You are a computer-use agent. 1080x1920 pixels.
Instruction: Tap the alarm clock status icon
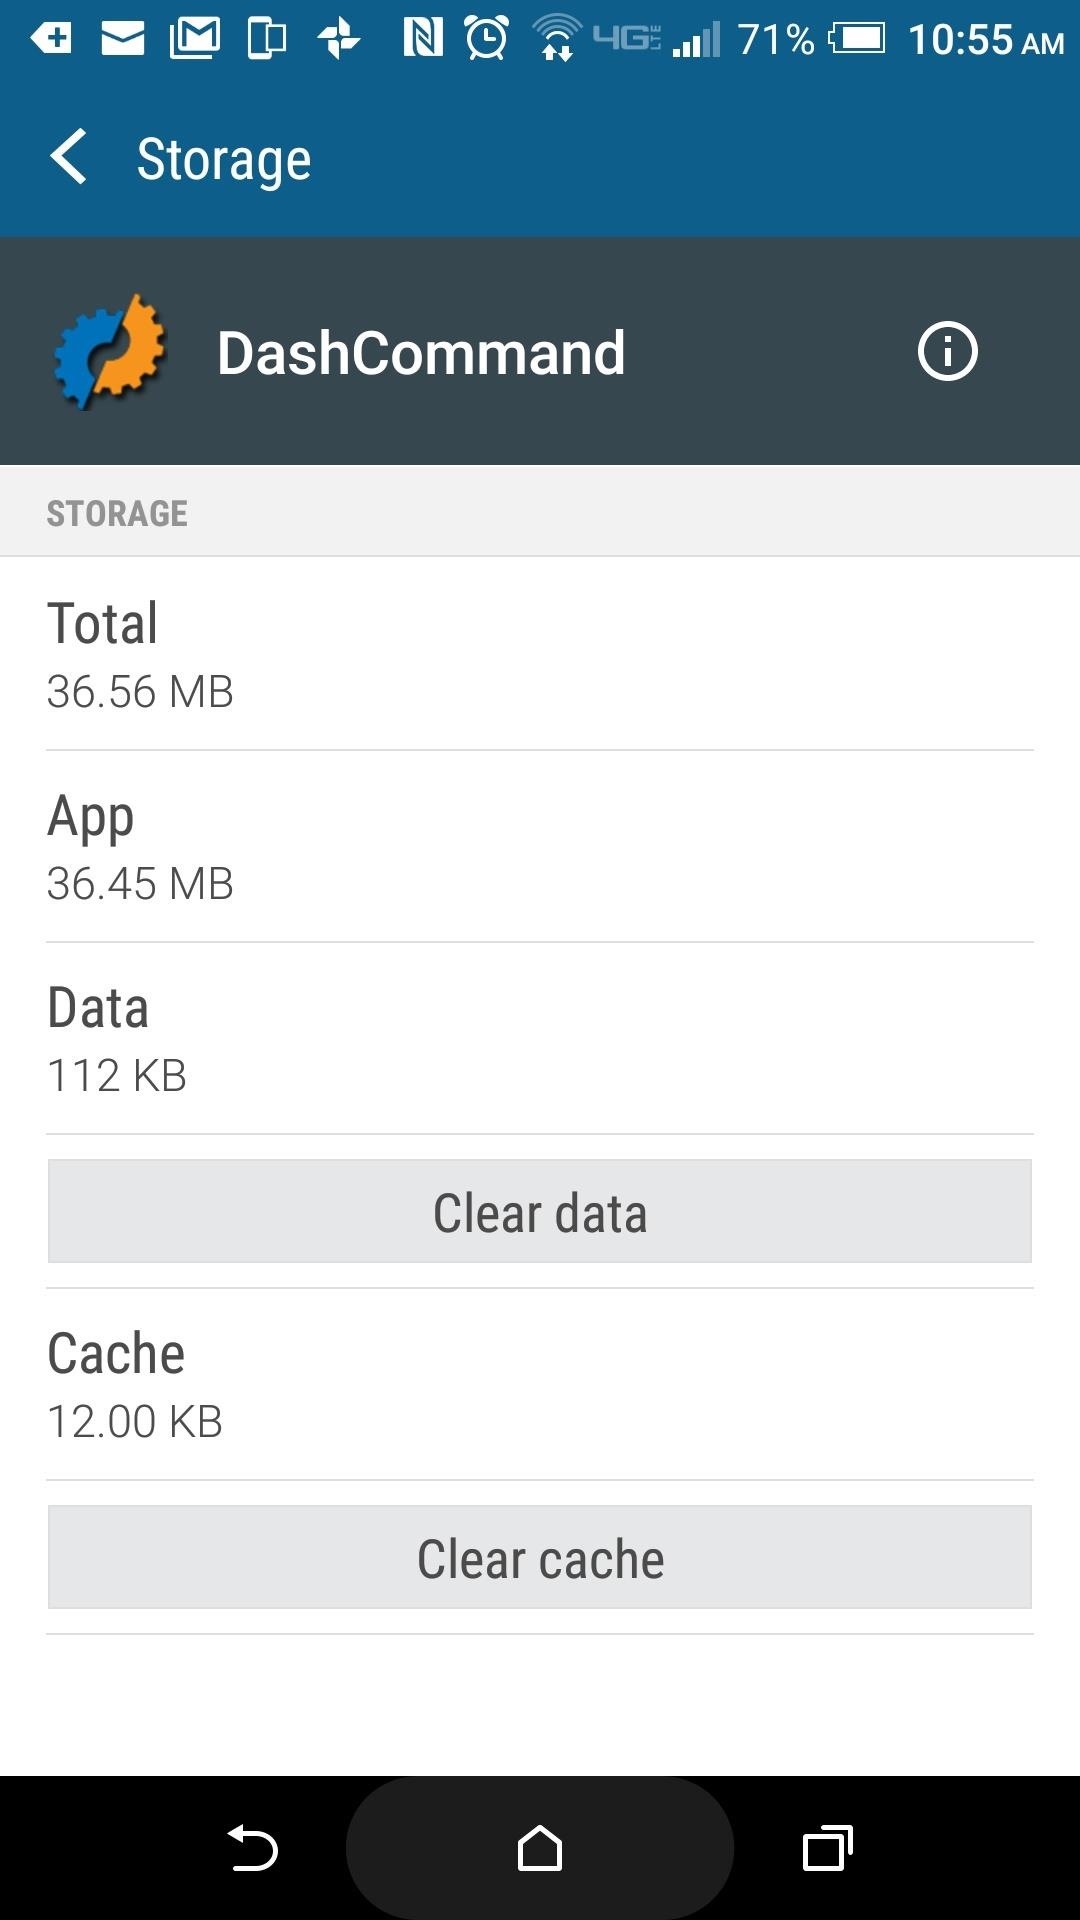487,39
